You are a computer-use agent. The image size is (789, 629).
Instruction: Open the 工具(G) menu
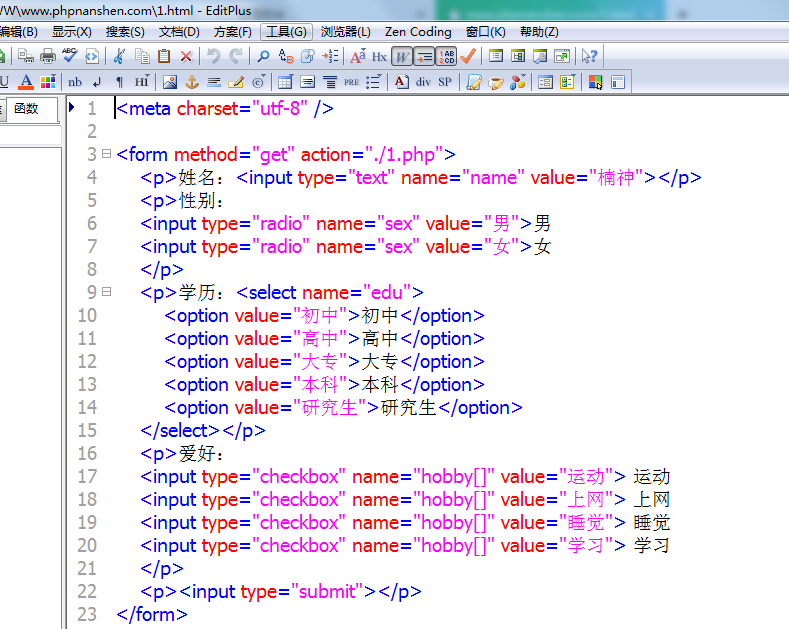point(286,32)
